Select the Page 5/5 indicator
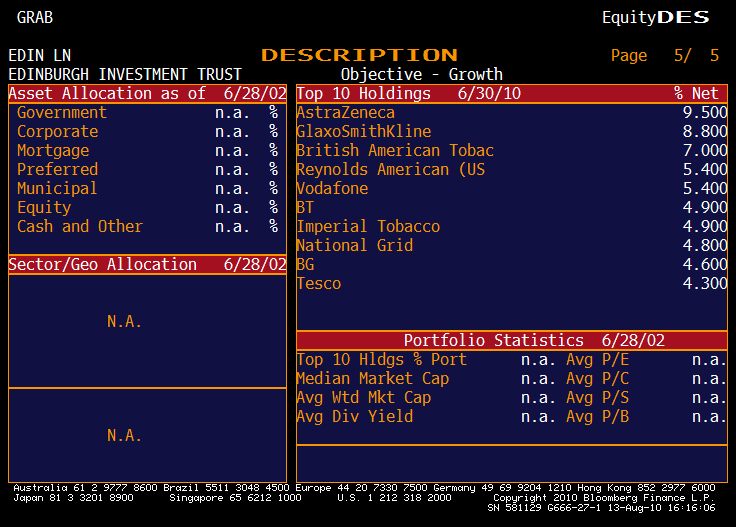This screenshot has height=527, width=736. (665, 55)
